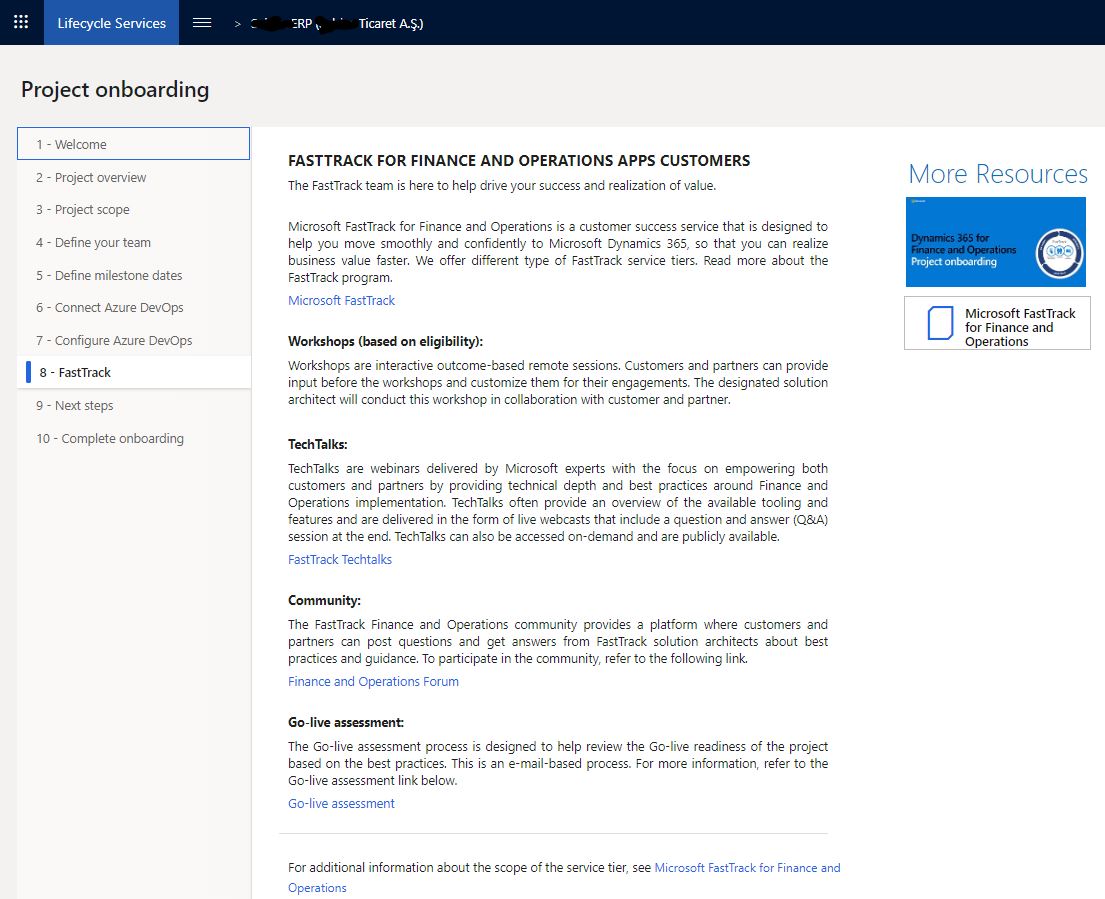Viewport: 1105px width, 899px height.
Task: Open the app launcher waffle icon
Action: (21, 22)
